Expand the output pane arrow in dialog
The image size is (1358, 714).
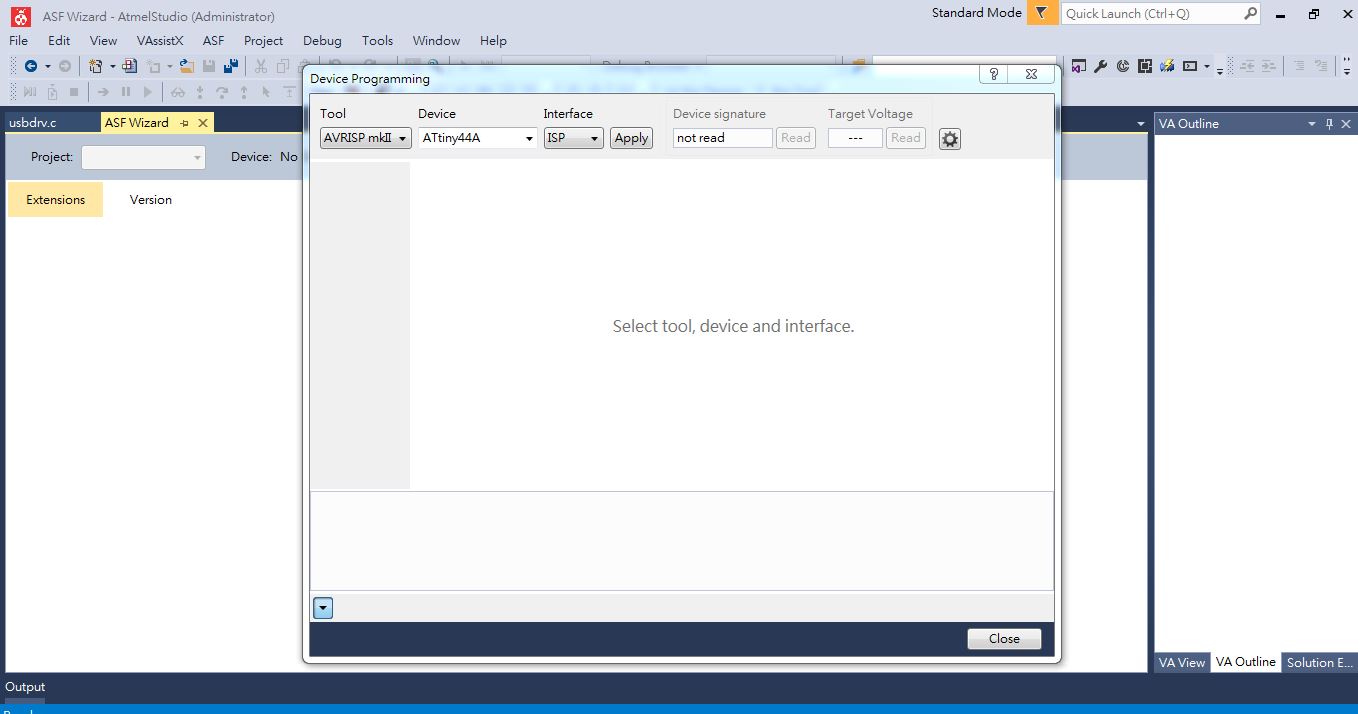point(323,608)
